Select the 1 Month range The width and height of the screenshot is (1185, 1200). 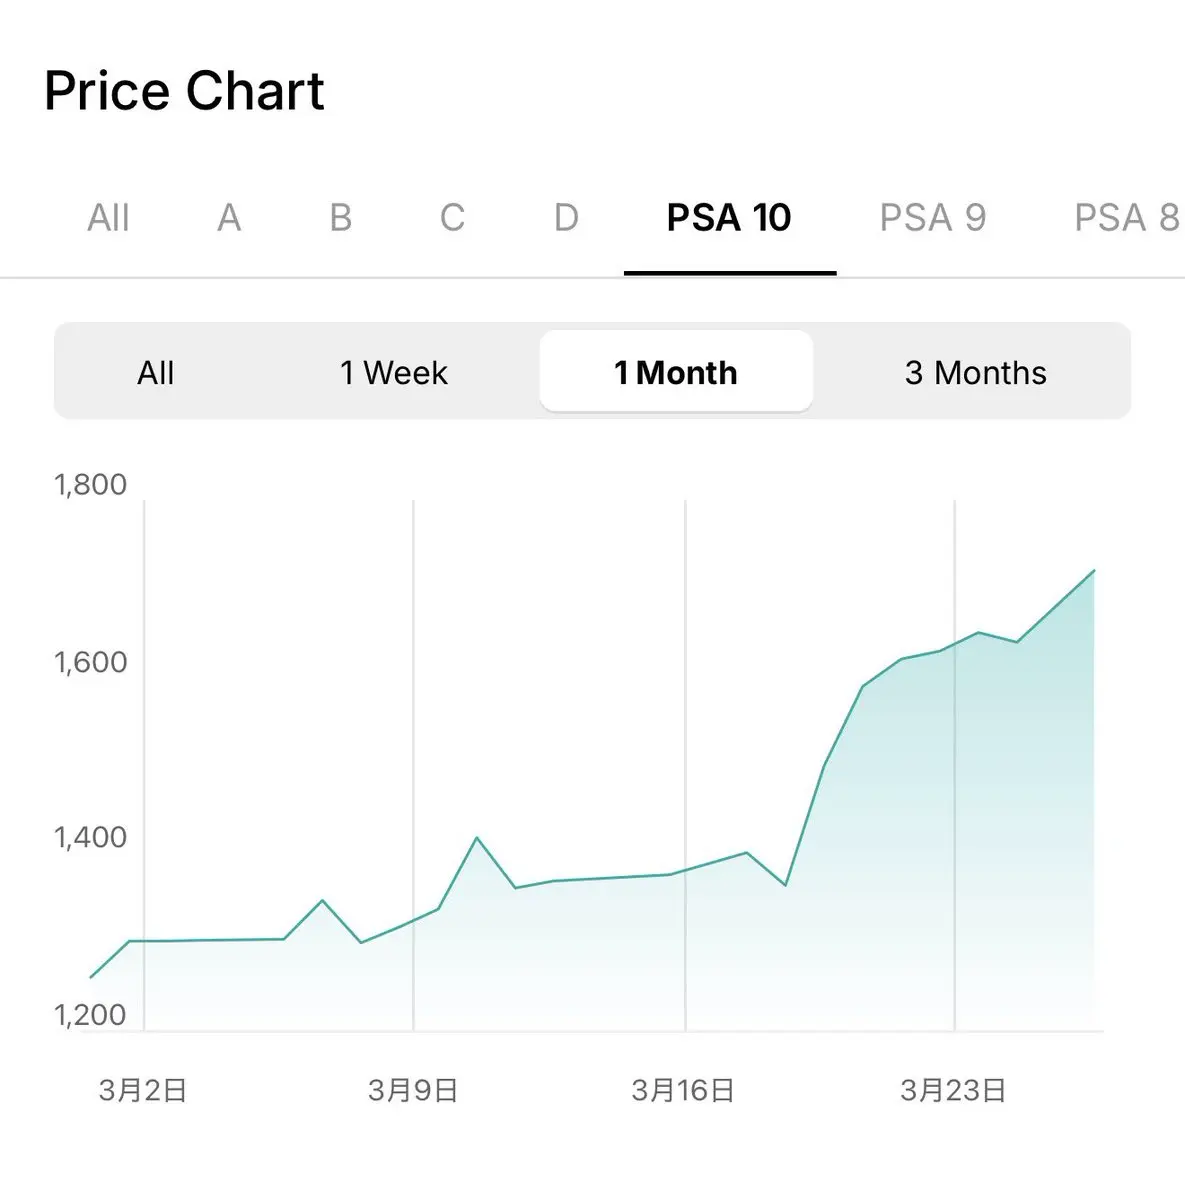(676, 373)
